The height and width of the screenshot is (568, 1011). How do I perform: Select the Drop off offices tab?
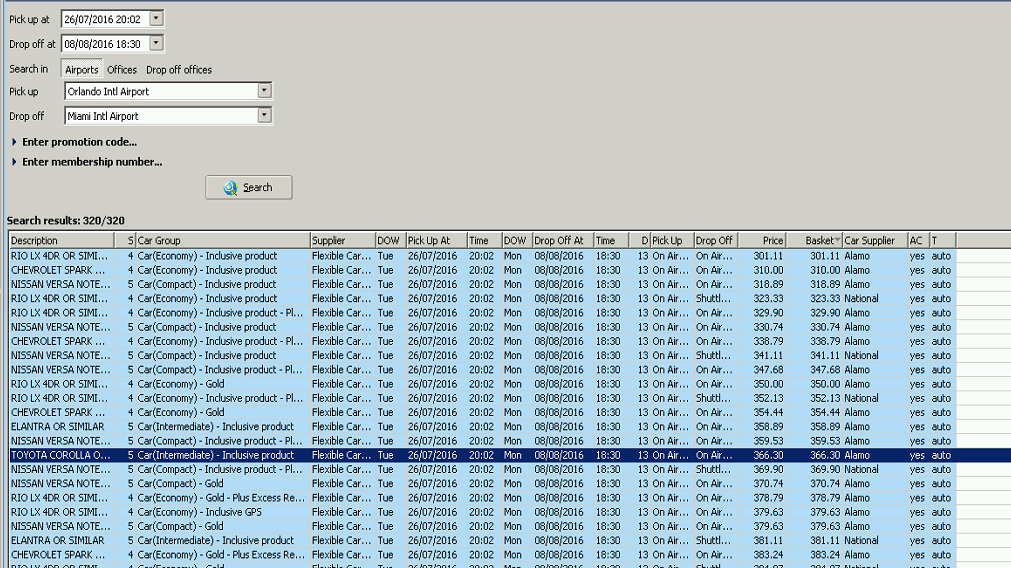[x=179, y=70]
